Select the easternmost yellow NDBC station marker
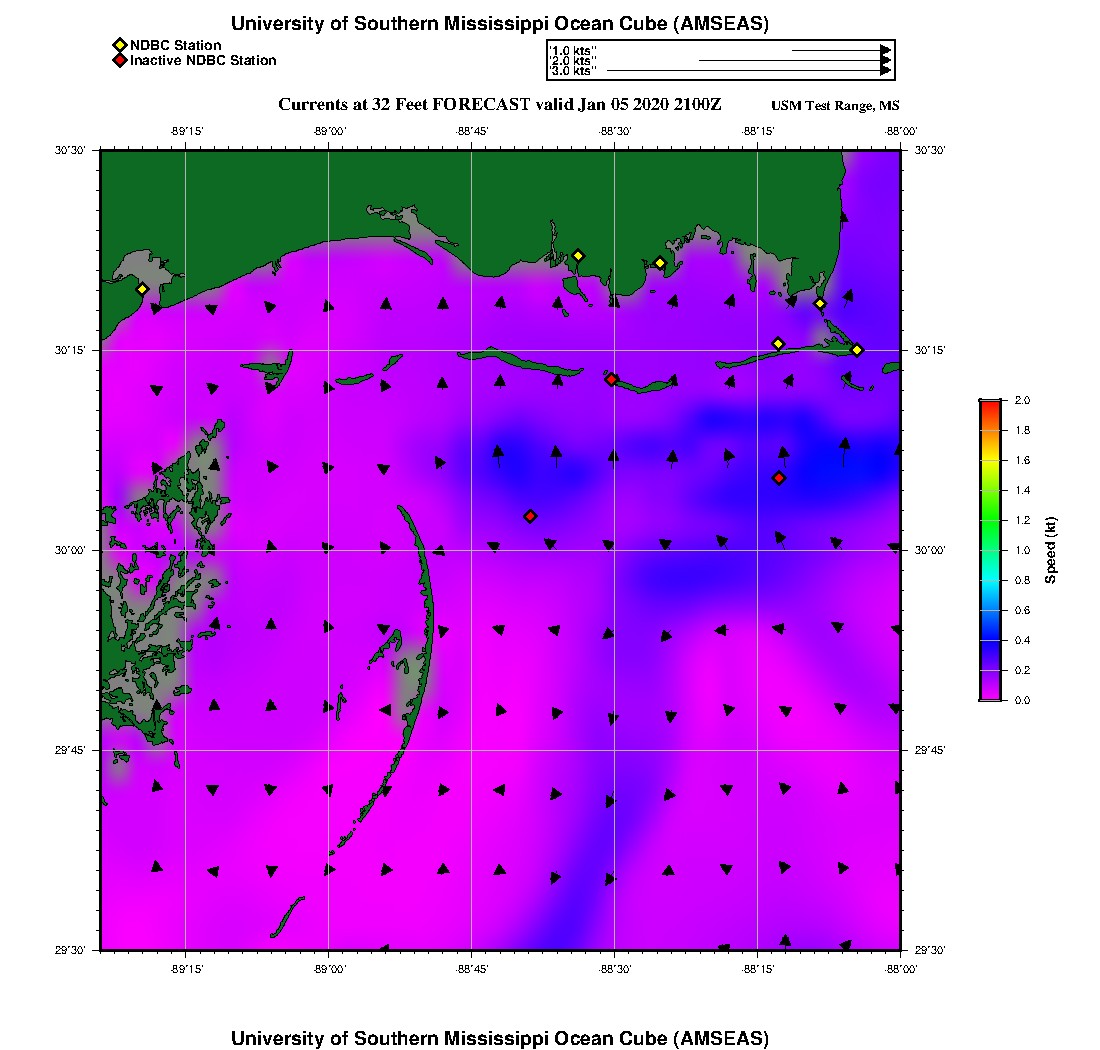 tap(857, 350)
